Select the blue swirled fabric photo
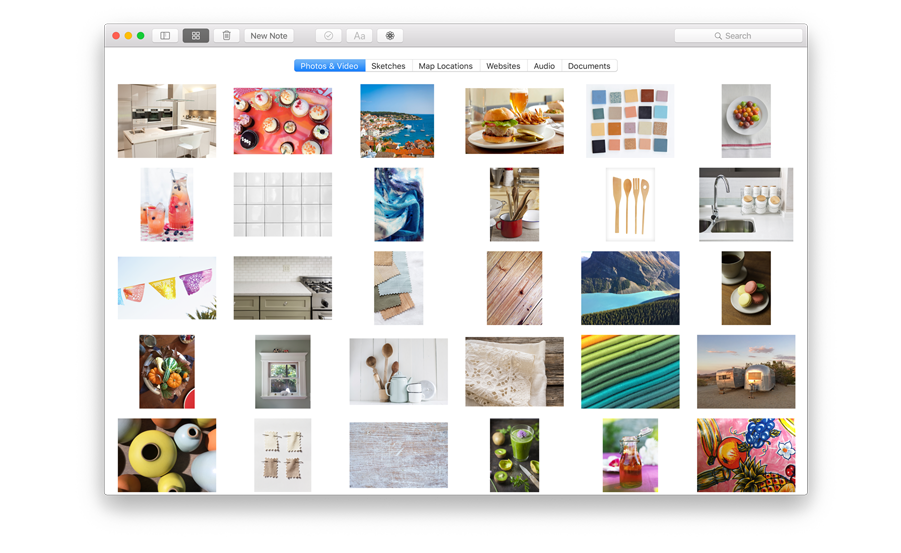 [x=399, y=205]
